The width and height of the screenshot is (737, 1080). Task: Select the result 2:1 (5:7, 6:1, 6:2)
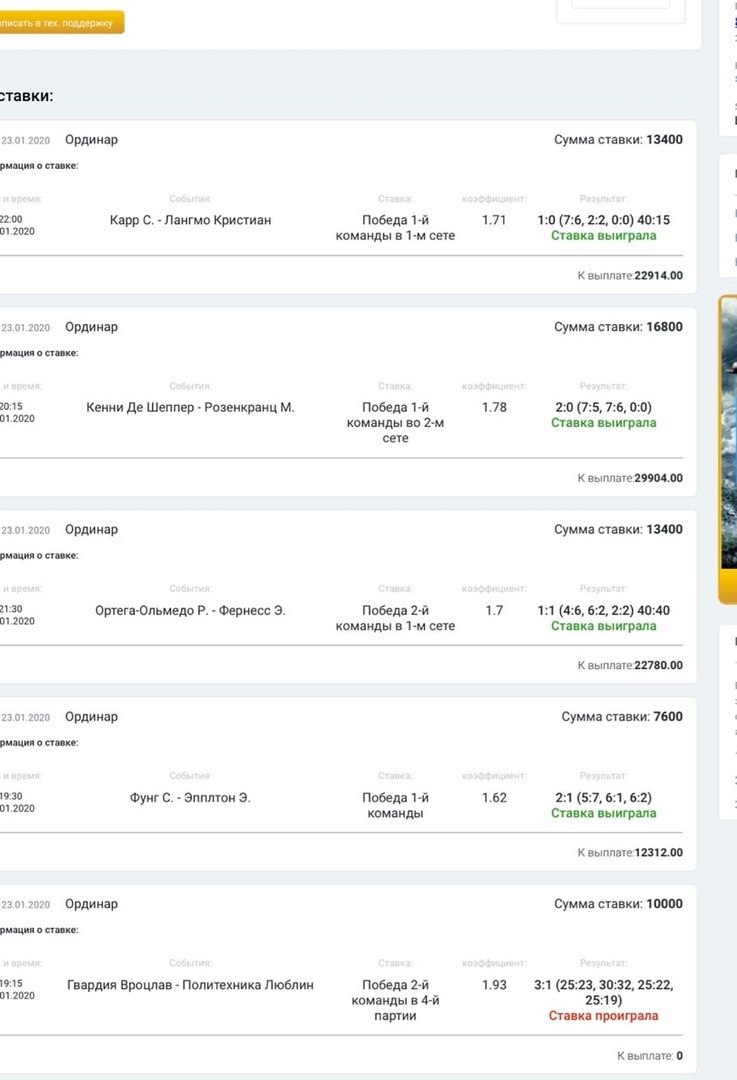(603, 797)
